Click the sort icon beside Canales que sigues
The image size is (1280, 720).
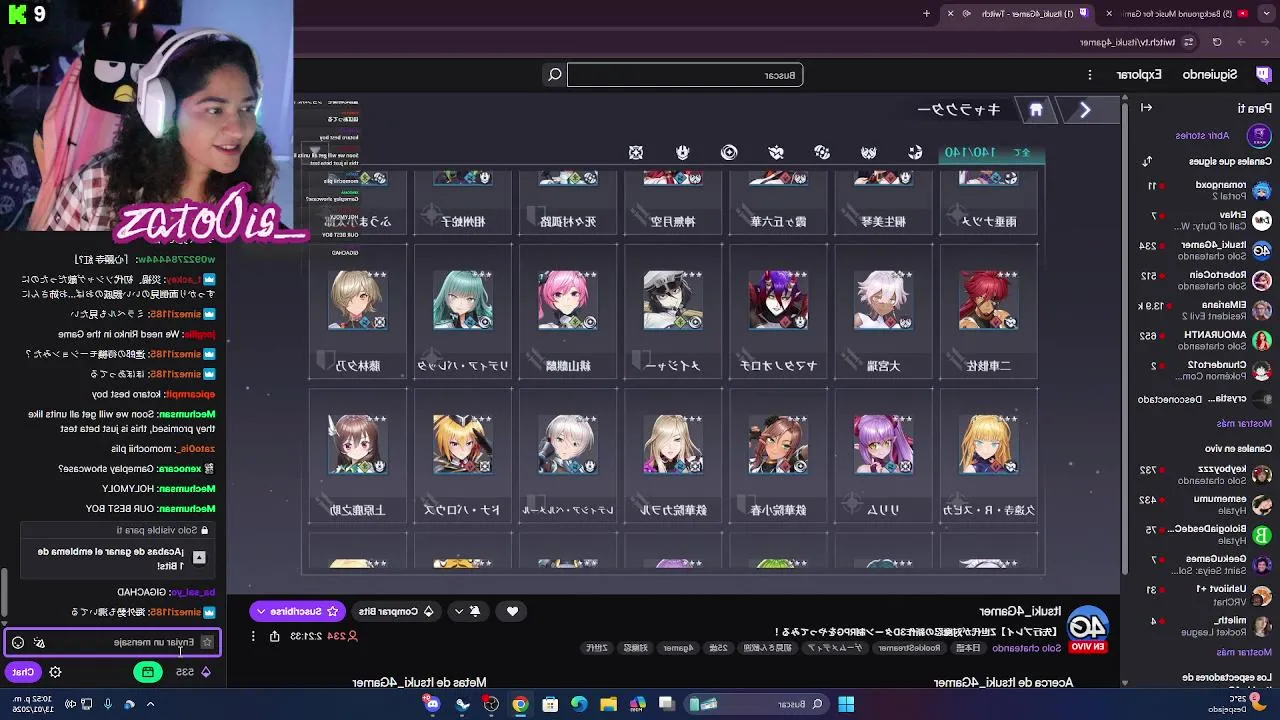(x=1148, y=161)
